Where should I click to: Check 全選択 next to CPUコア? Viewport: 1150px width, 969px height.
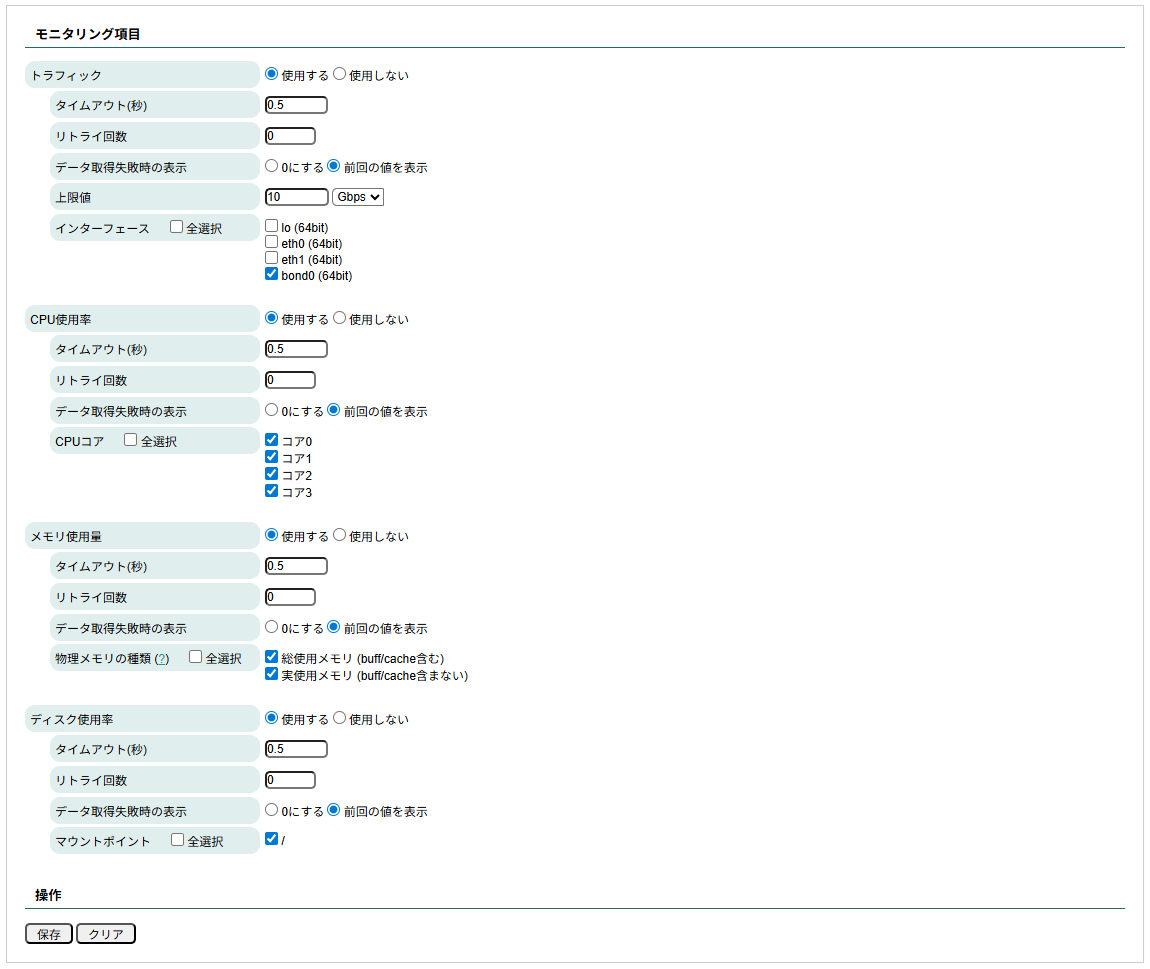(x=131, y=439)
